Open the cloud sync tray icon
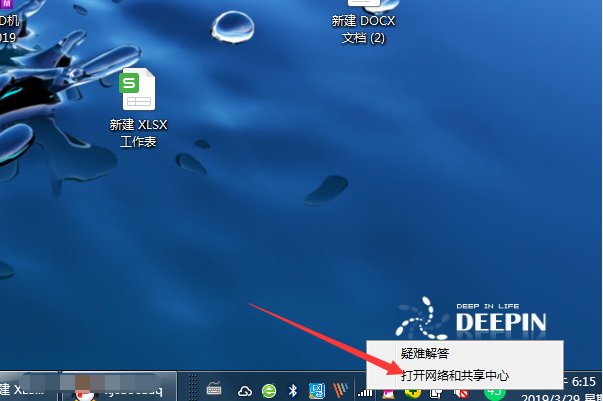 pyautogui.click(x=245, y=391)
